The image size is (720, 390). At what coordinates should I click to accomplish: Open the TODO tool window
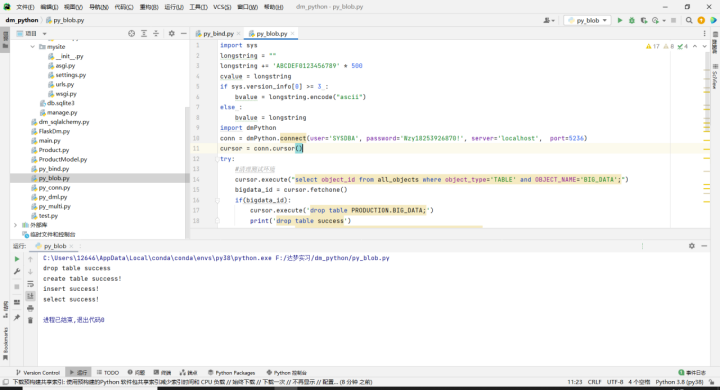[108, 373]
